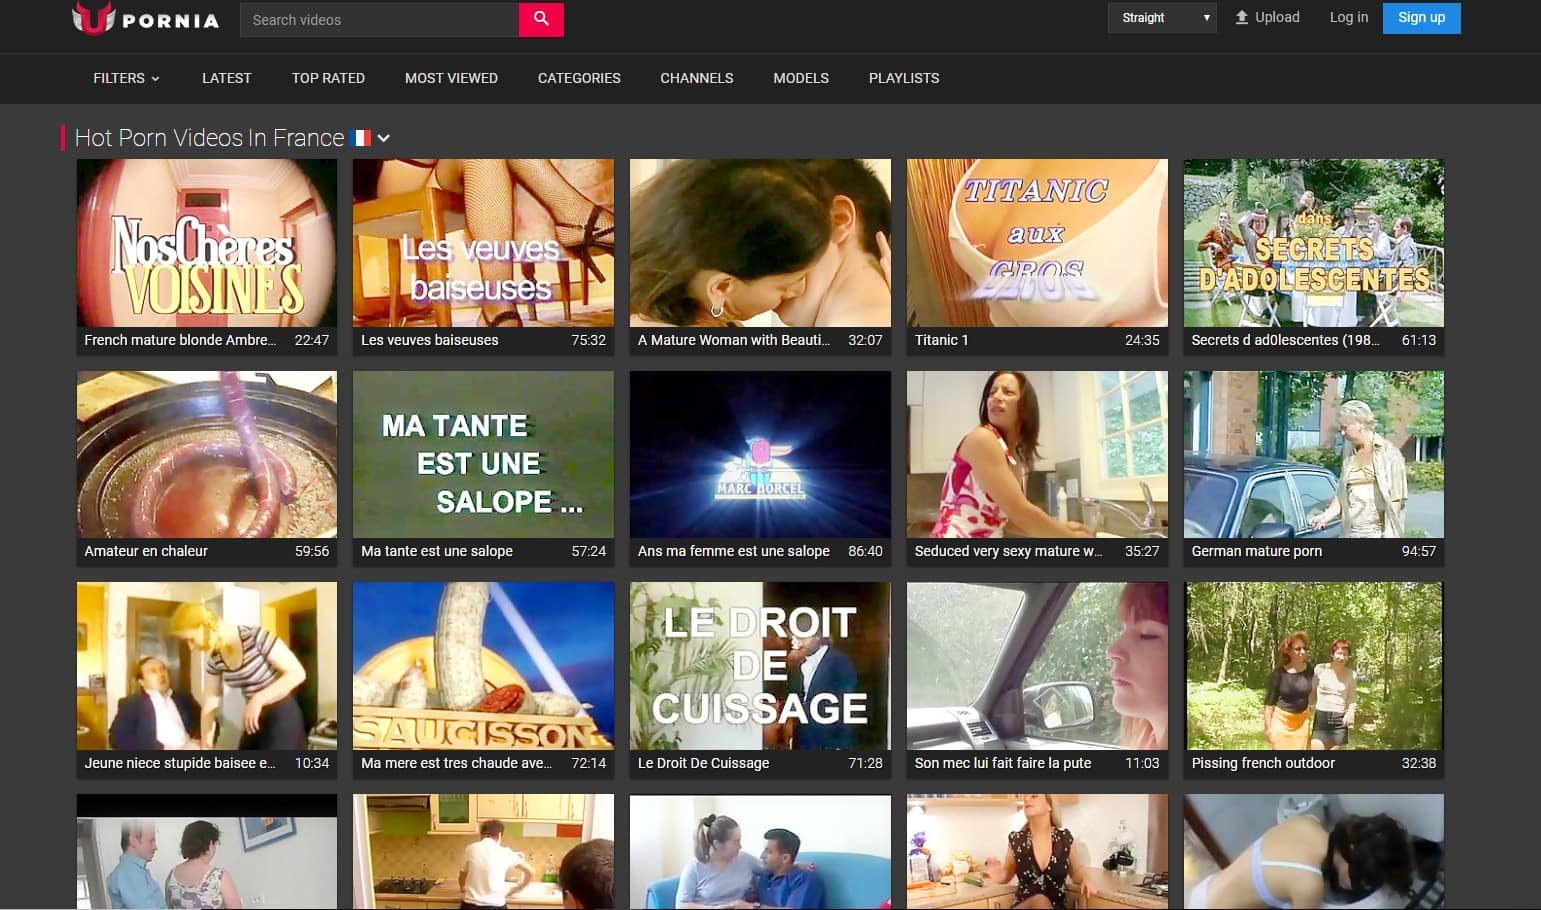1541x910 pixels.
Task: Open the Top Rated section
Action: coord(328,78)
